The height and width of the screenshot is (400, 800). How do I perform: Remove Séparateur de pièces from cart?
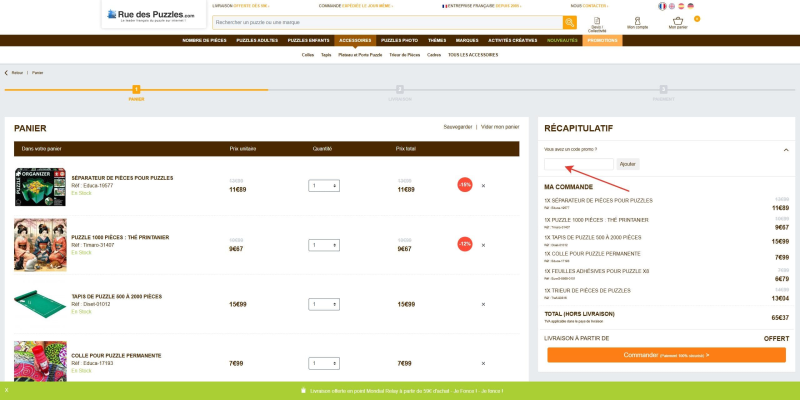(483, 186)
